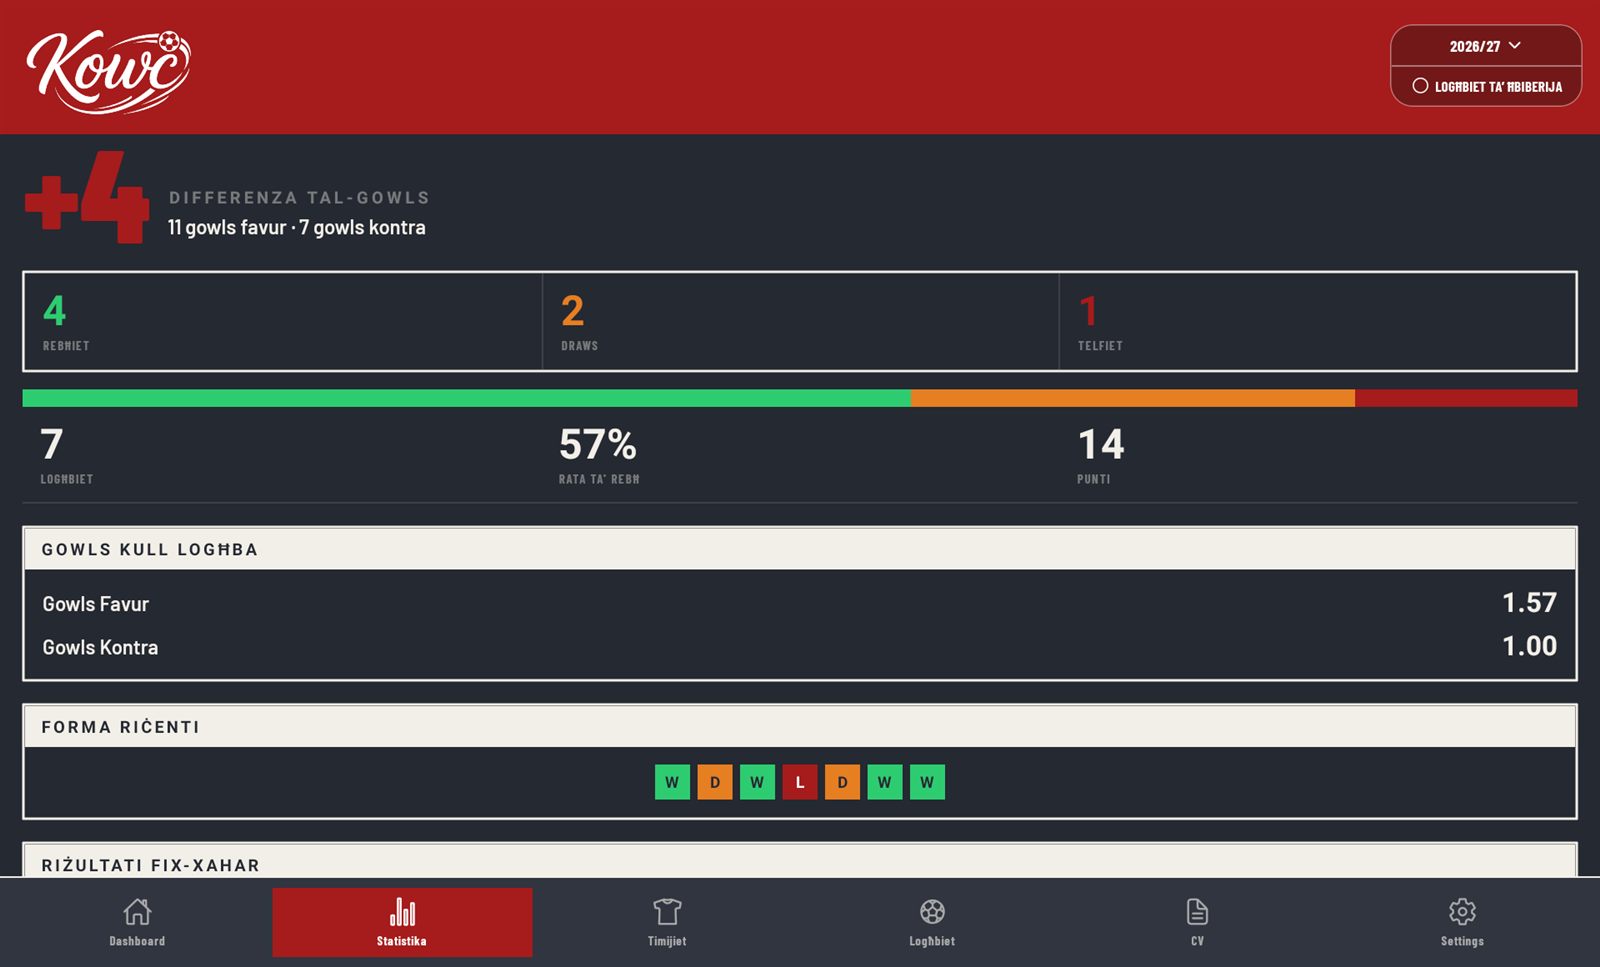
Task: Click the 7 Logħbiet value
Action: click(x=52, y=444)
